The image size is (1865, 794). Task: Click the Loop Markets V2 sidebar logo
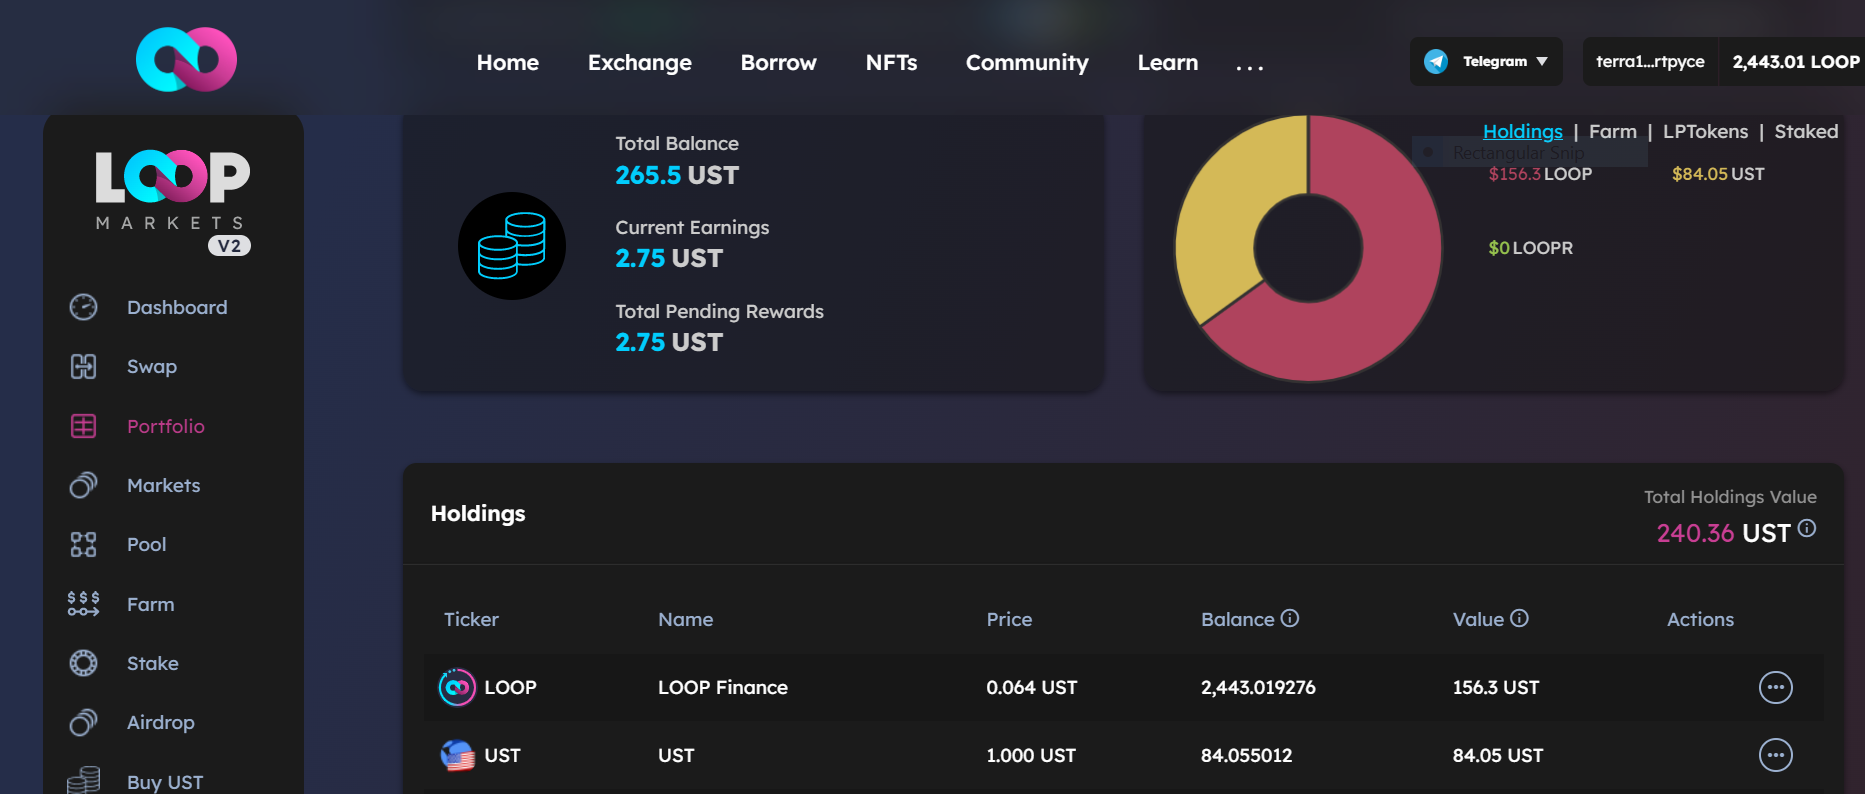tap(173, 203)
